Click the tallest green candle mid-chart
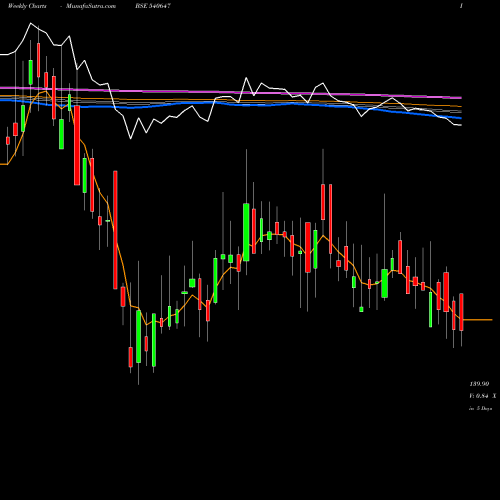500x500 pixels. click(x=246, y=232)
